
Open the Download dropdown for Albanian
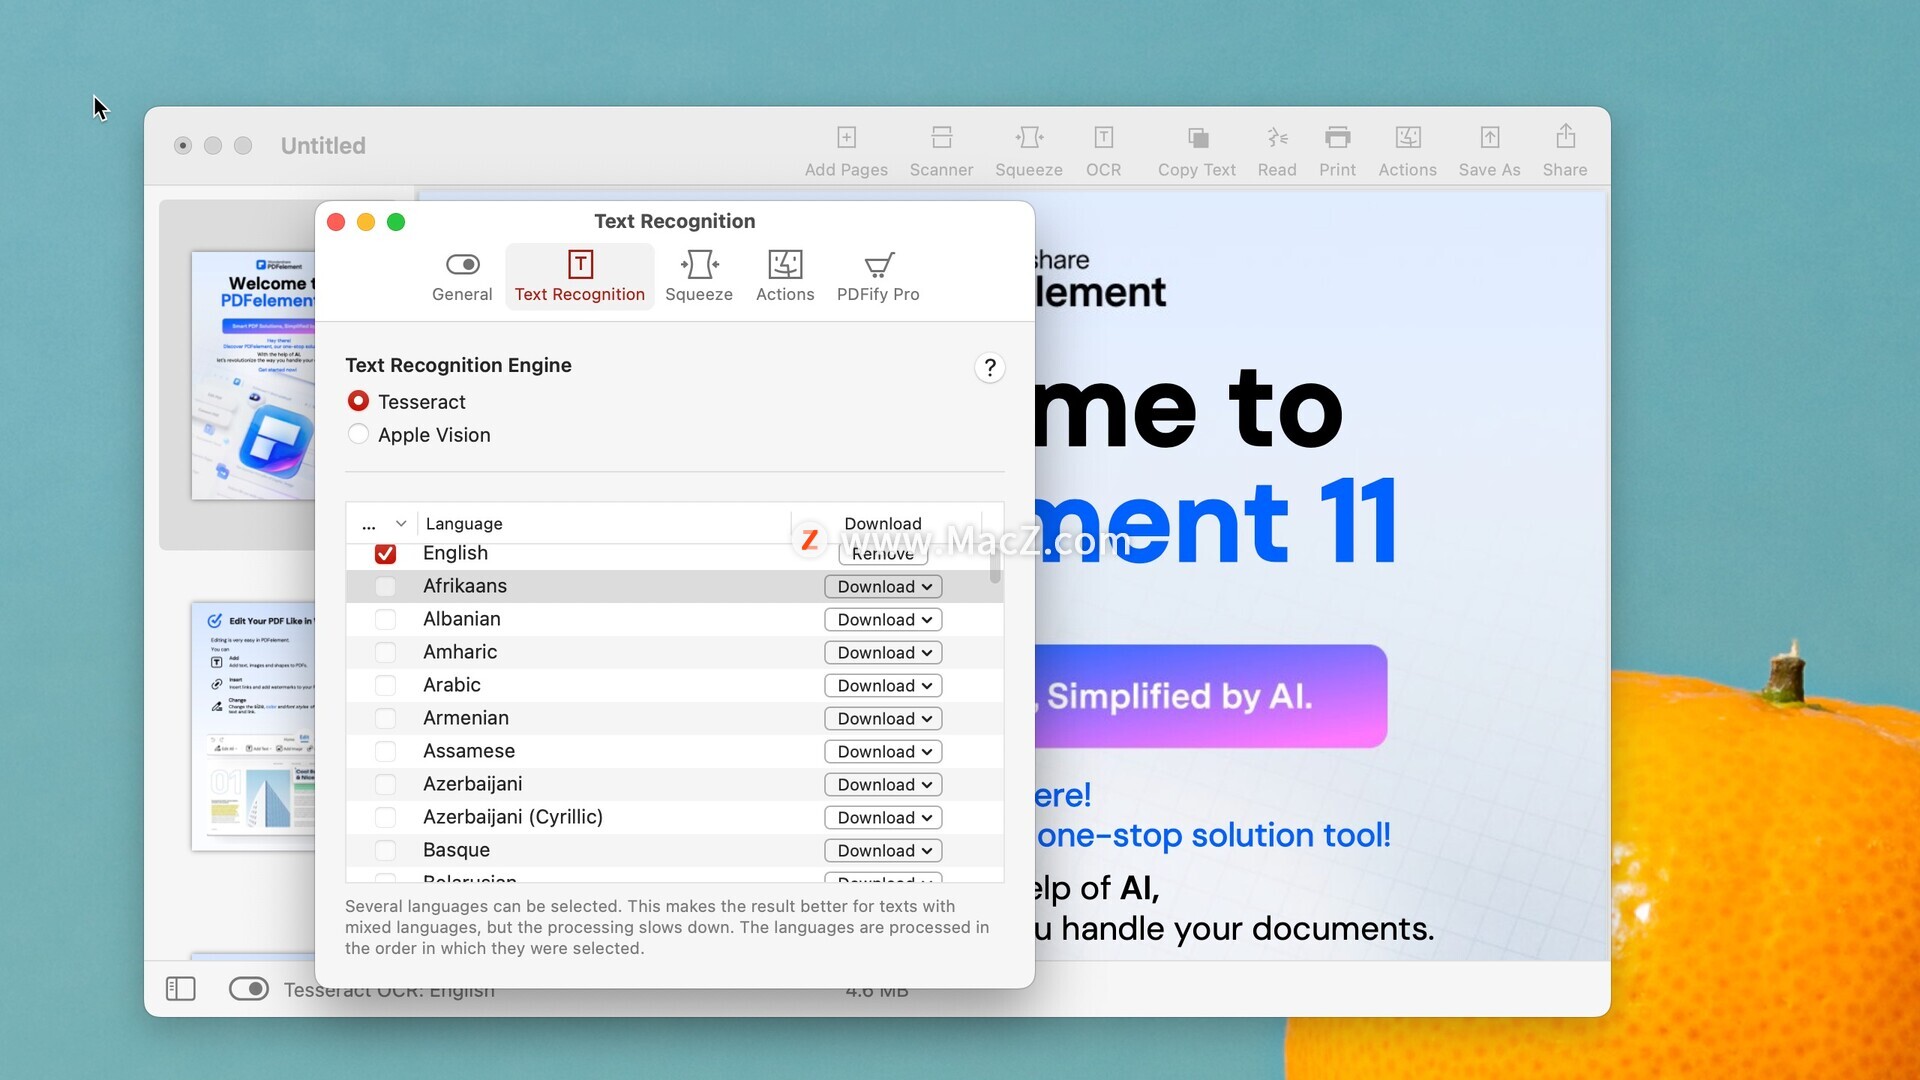click(883, 619)
